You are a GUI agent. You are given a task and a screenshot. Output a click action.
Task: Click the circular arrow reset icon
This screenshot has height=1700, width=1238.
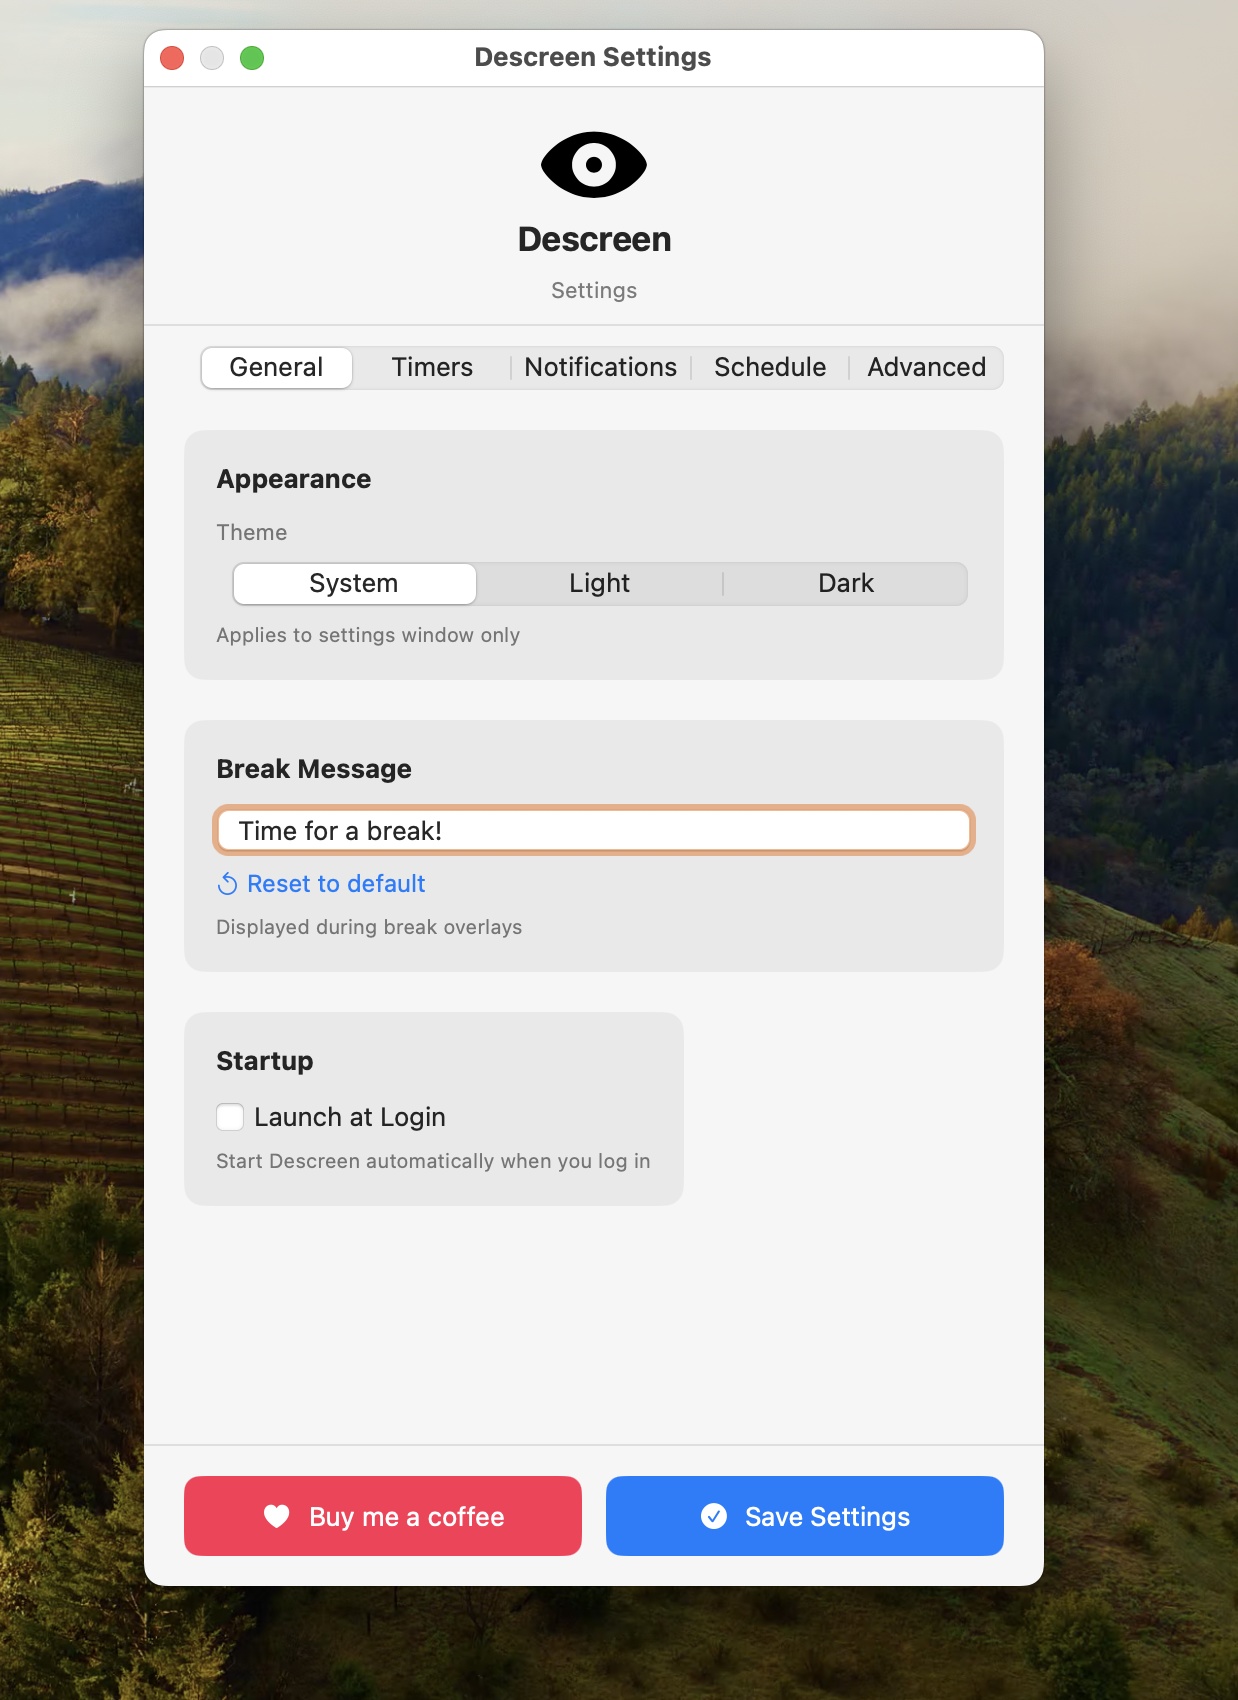[228, 884]
